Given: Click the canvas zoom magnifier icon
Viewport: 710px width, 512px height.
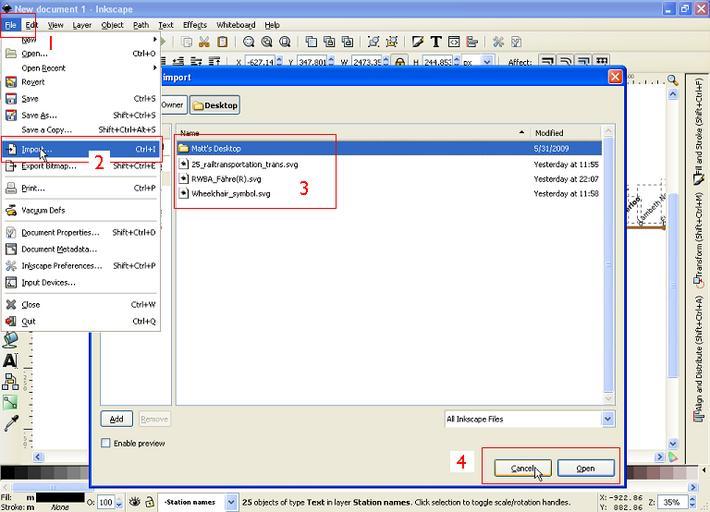Looking at the screenshot, I should (x=673, y=81).
